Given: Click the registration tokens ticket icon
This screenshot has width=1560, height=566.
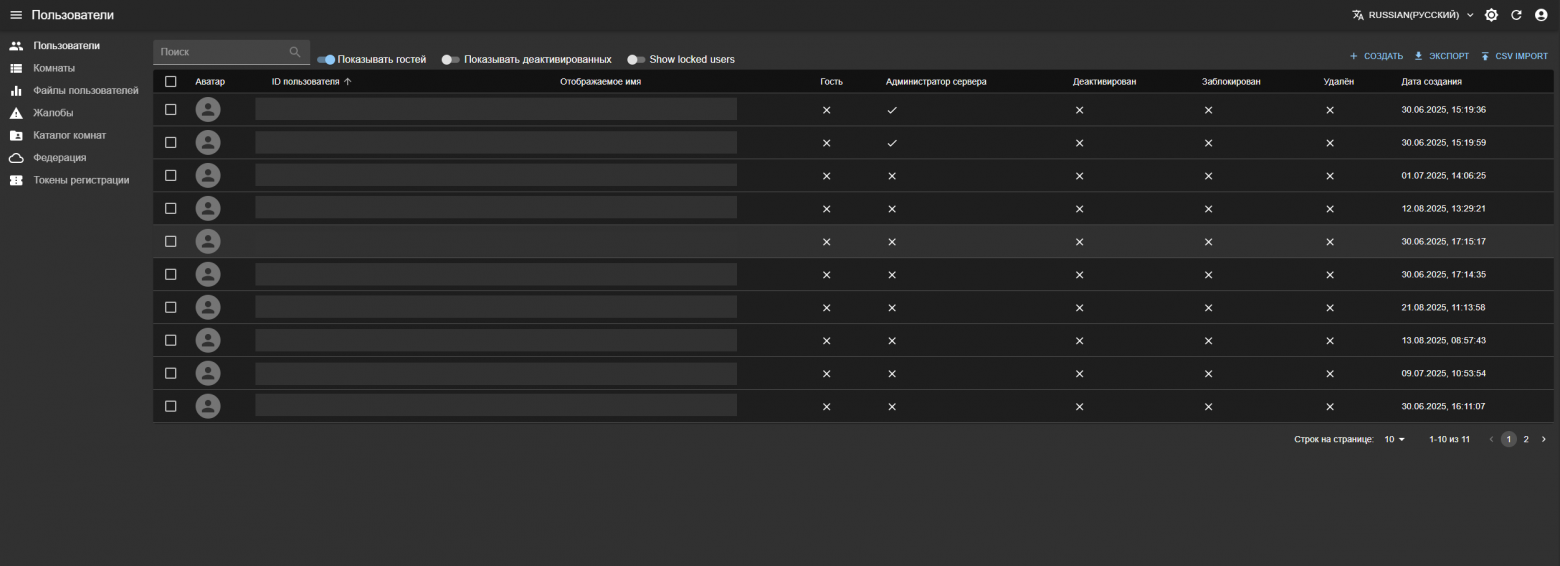Looking at the screenshot, I should pyautogui.click(x=16, y=180).
